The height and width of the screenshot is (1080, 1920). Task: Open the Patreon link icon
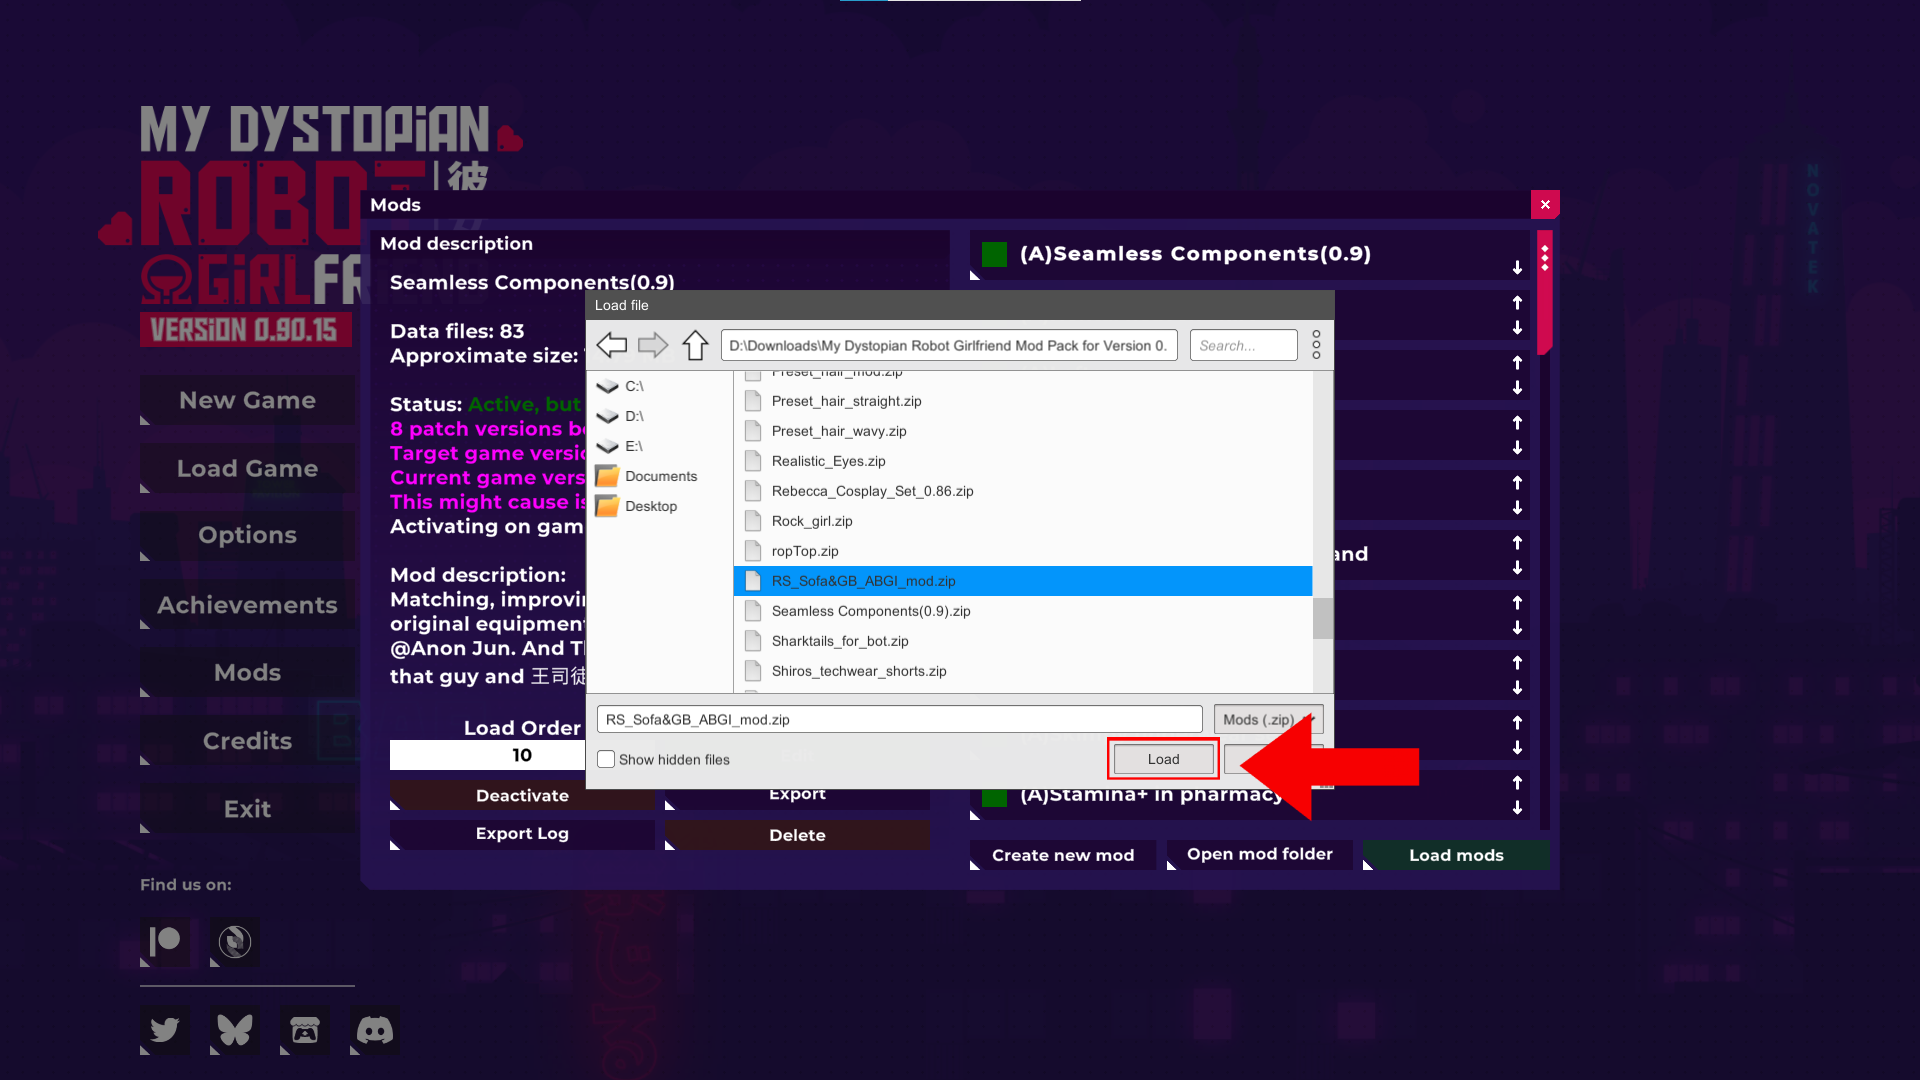165,942
